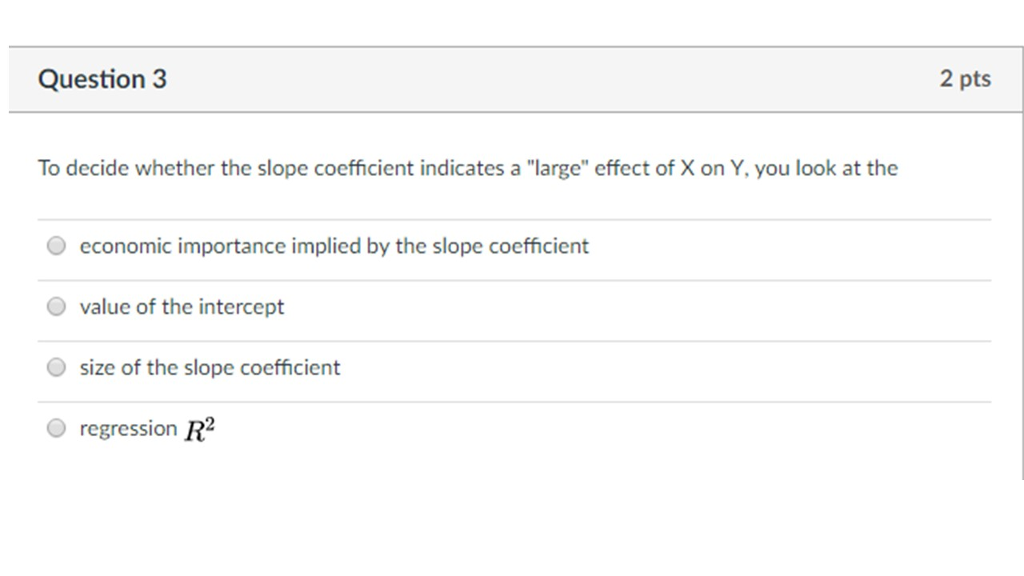The image size is (1024, 576).
Task: Click the size of the slope coefficient answer
Action: coord(210,367)
